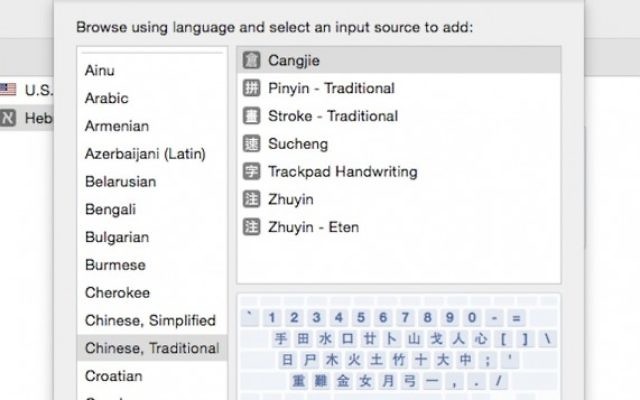
Task: Select Chinese, Traditional language row
Action: tap(152, 348)
